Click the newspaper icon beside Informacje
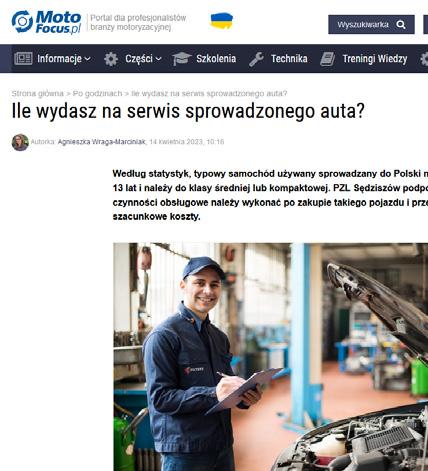This screenshot has width=428, height=471. pyautogui.click(x=23, y=59)
